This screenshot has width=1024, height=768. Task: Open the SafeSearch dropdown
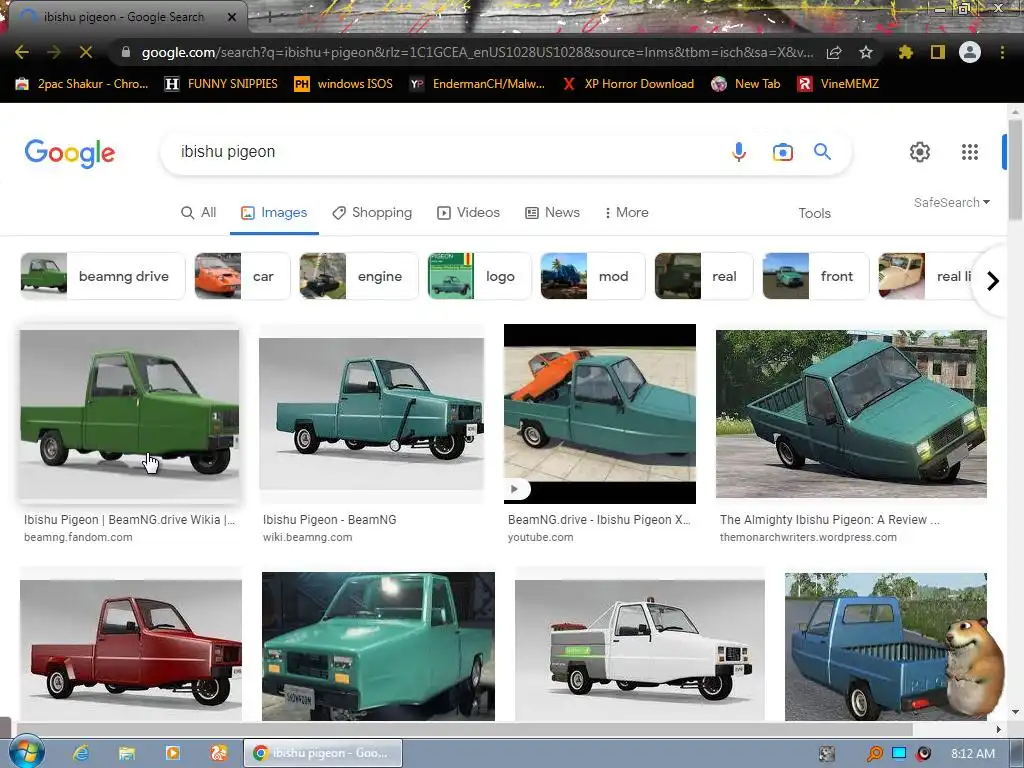pyautogui.click(x=952, y=202)
